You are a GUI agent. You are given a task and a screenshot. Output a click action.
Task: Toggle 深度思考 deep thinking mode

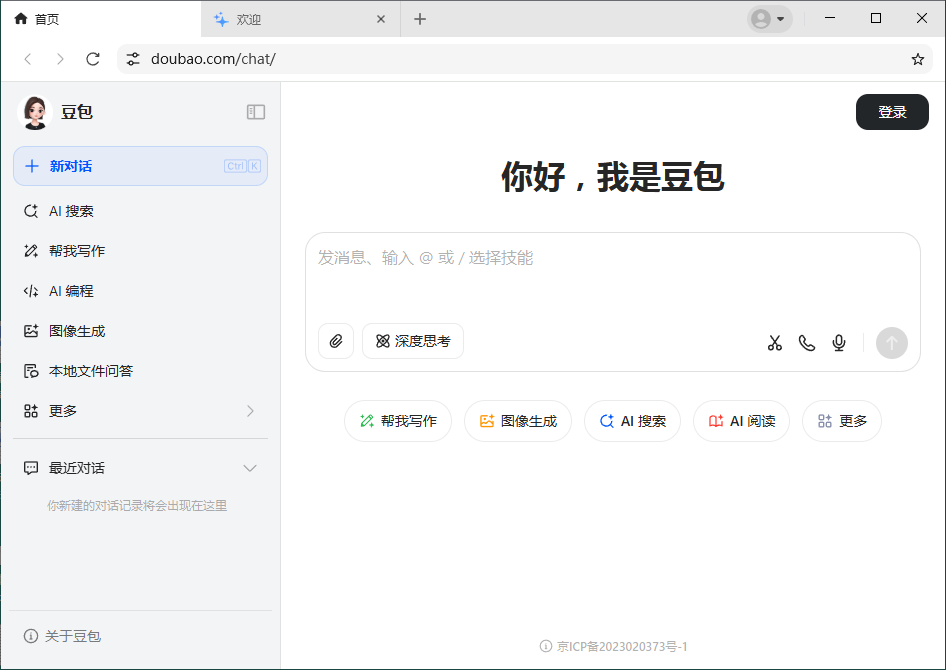coord(413,341)
